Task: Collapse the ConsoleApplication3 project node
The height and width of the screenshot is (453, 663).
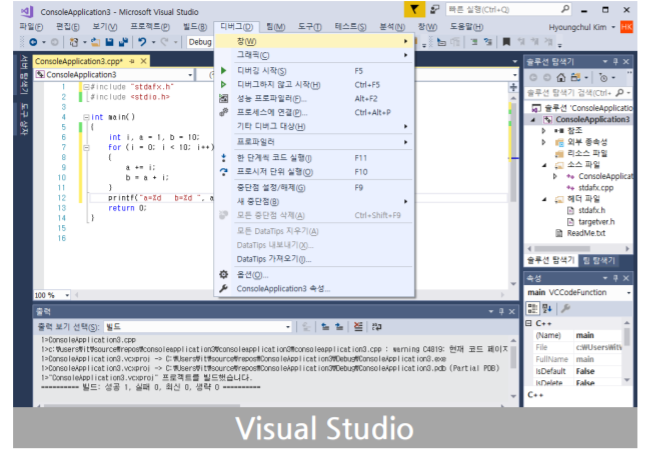Action: tap(533, 120)
